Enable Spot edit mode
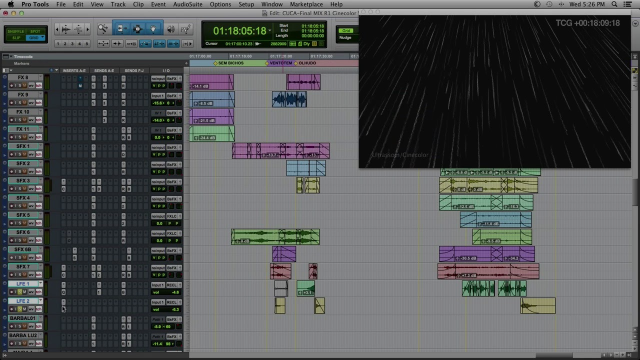 pos(36,31)
